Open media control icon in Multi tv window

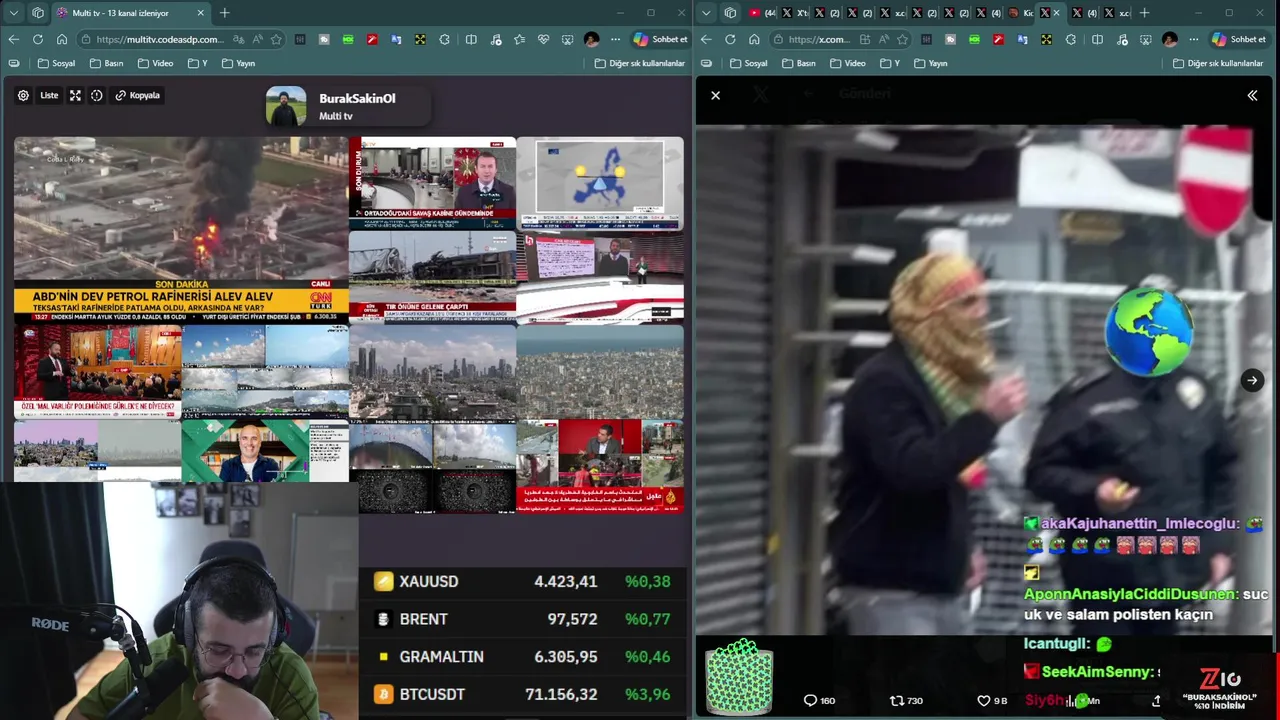(495, 39)
